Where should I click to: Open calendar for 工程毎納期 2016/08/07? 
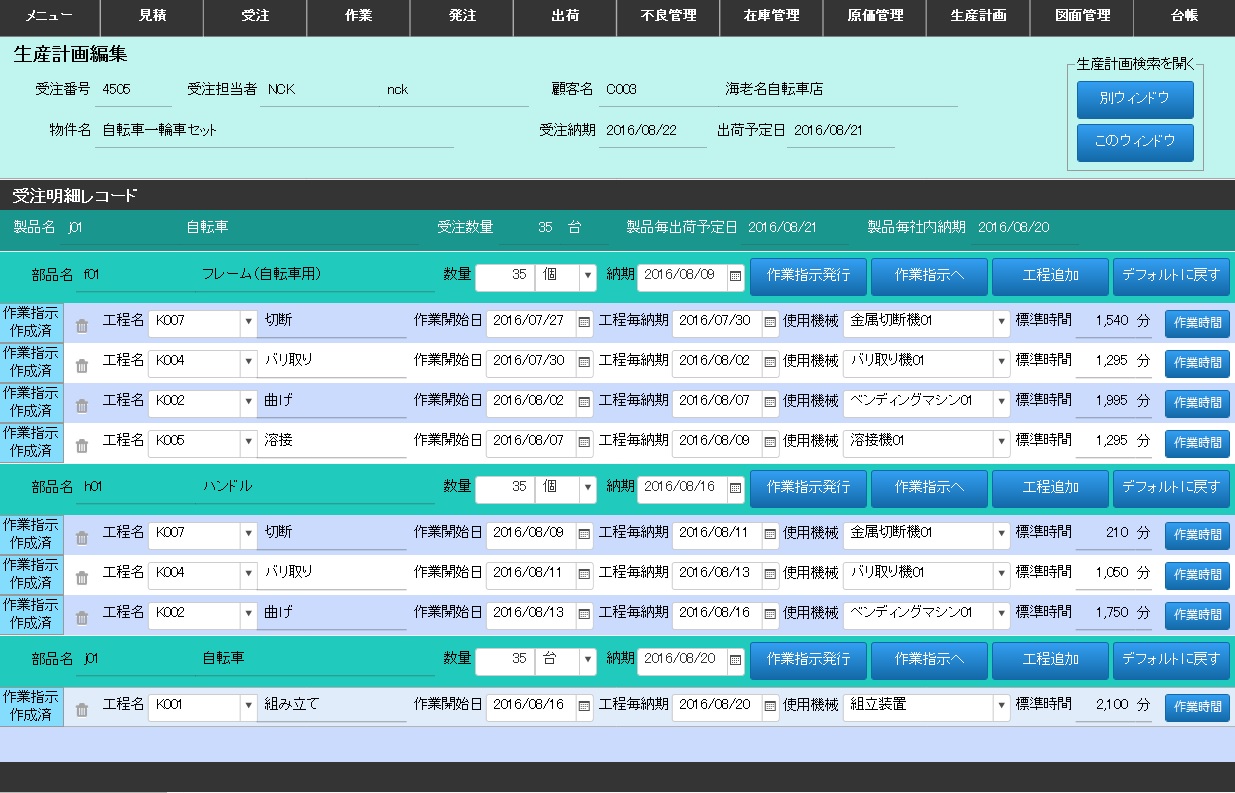pos(770,401)
